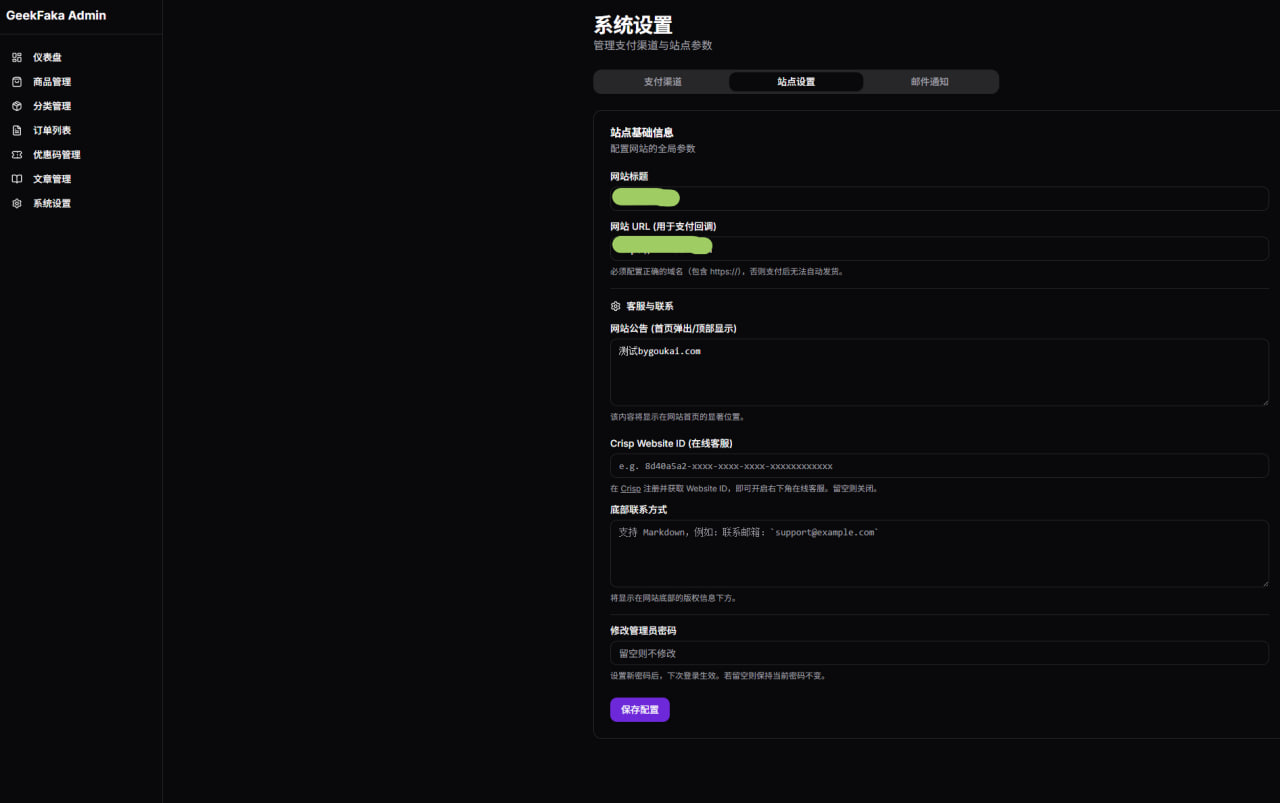
Task: Click the 系统设置 gear icon in sidebar
Action: pyautogui.click(x=17, y=202)
